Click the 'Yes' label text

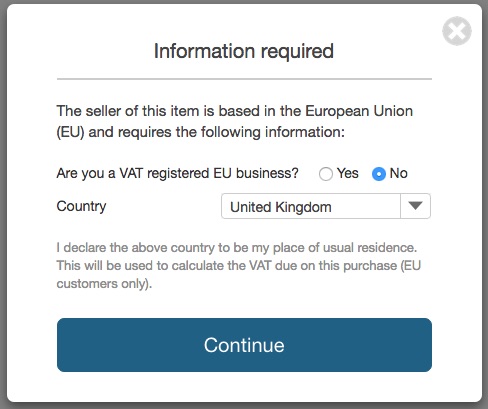point(348,173)
